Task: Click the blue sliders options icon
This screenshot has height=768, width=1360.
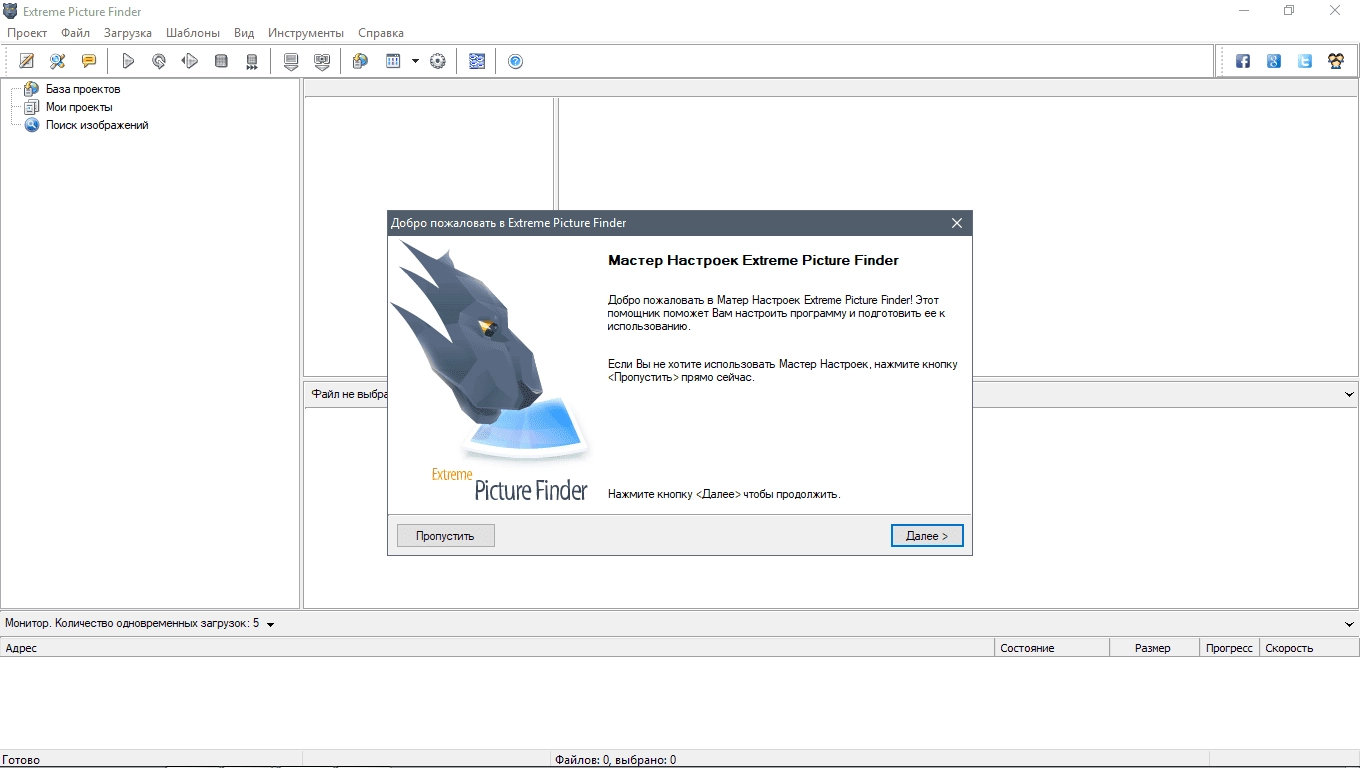Action: [477, 61]
